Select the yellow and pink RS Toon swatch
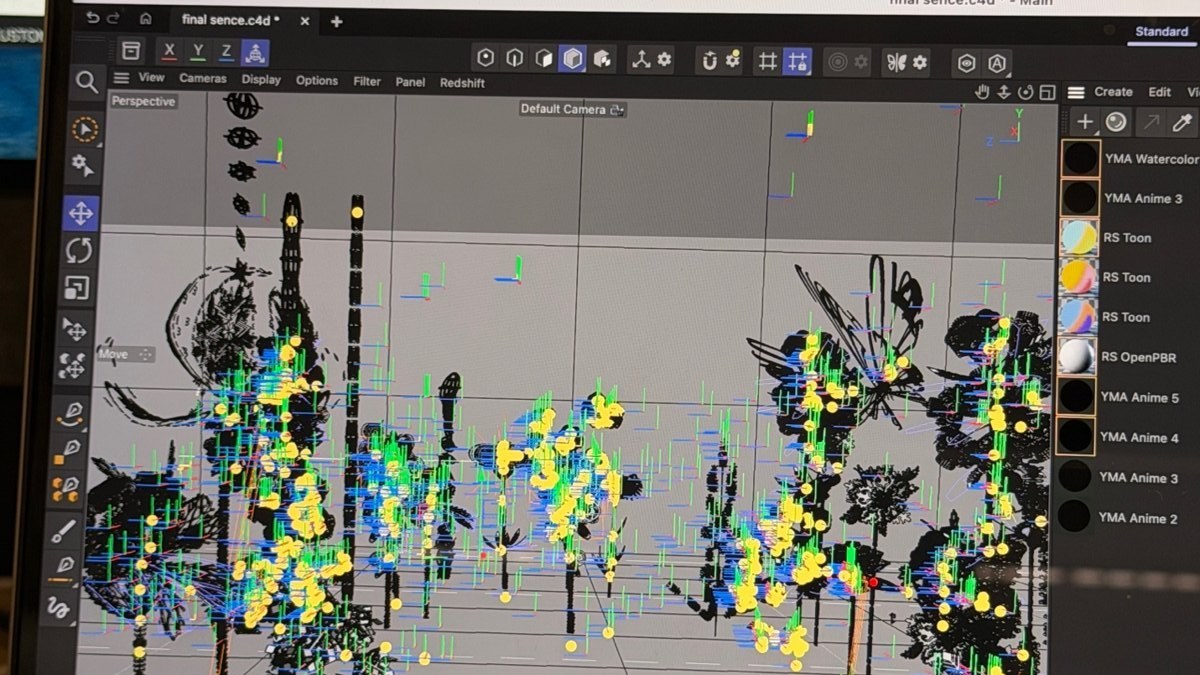Viewport: 1200px width, 675px height. point(1079,277)
